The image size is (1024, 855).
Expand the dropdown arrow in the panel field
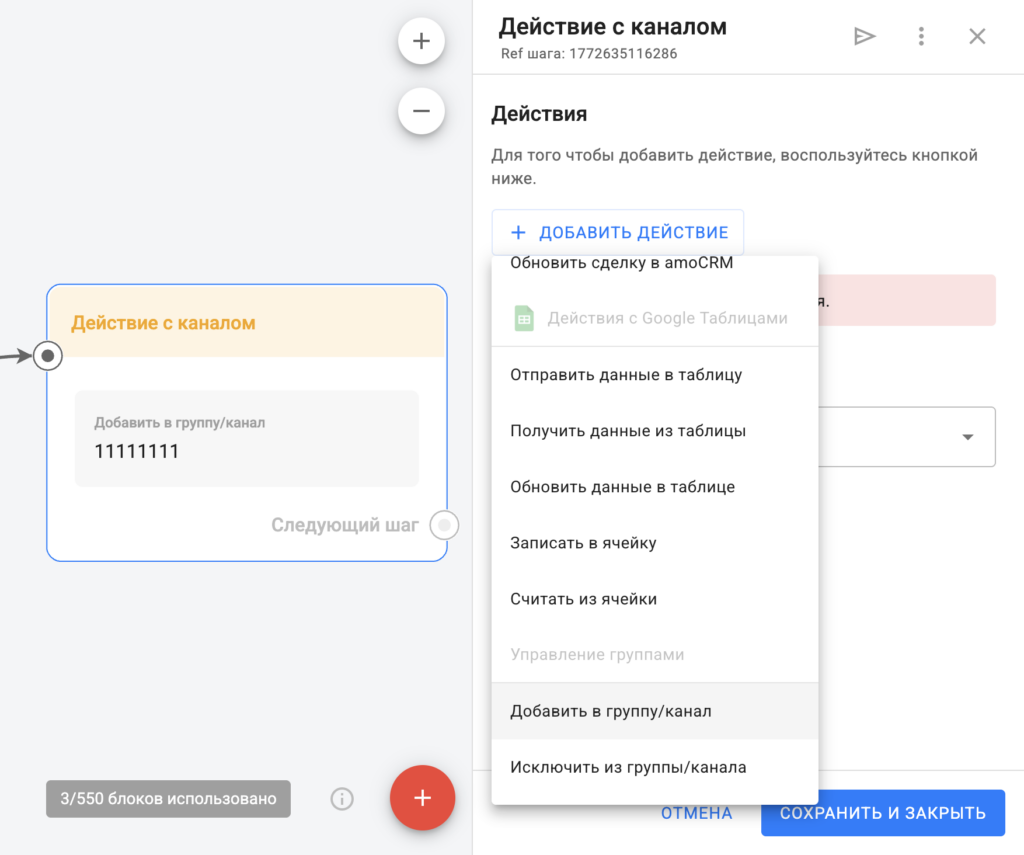pyautogui.click(x=967, y=437)
